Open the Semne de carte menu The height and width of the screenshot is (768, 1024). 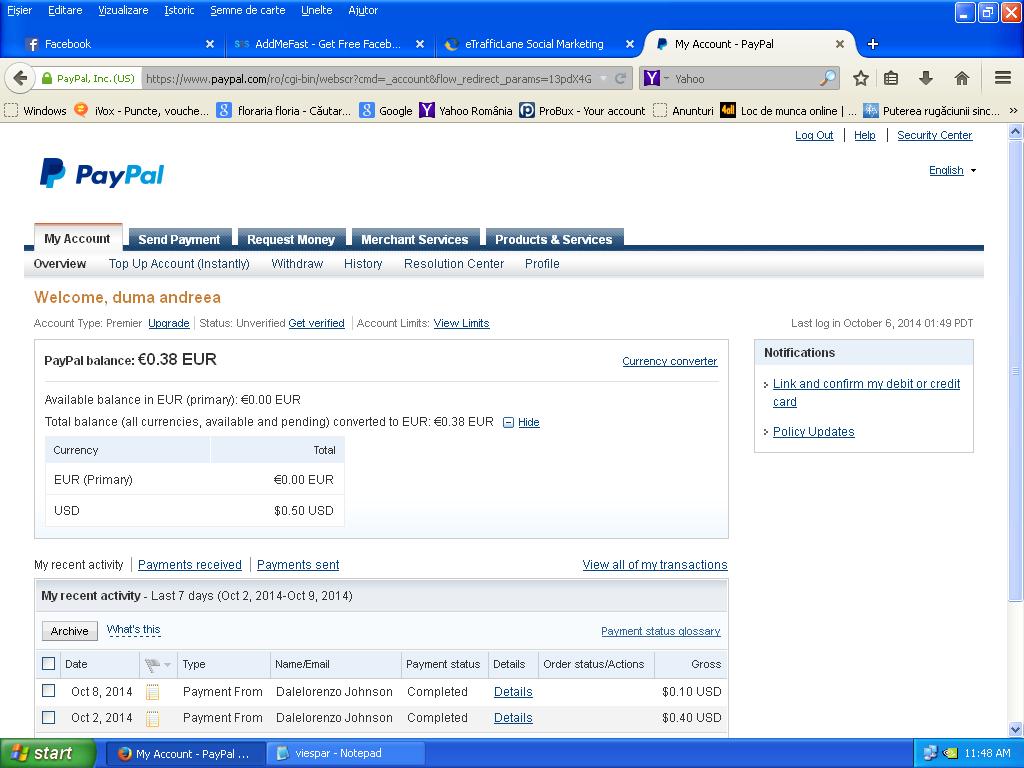click(x=248, y=10)
